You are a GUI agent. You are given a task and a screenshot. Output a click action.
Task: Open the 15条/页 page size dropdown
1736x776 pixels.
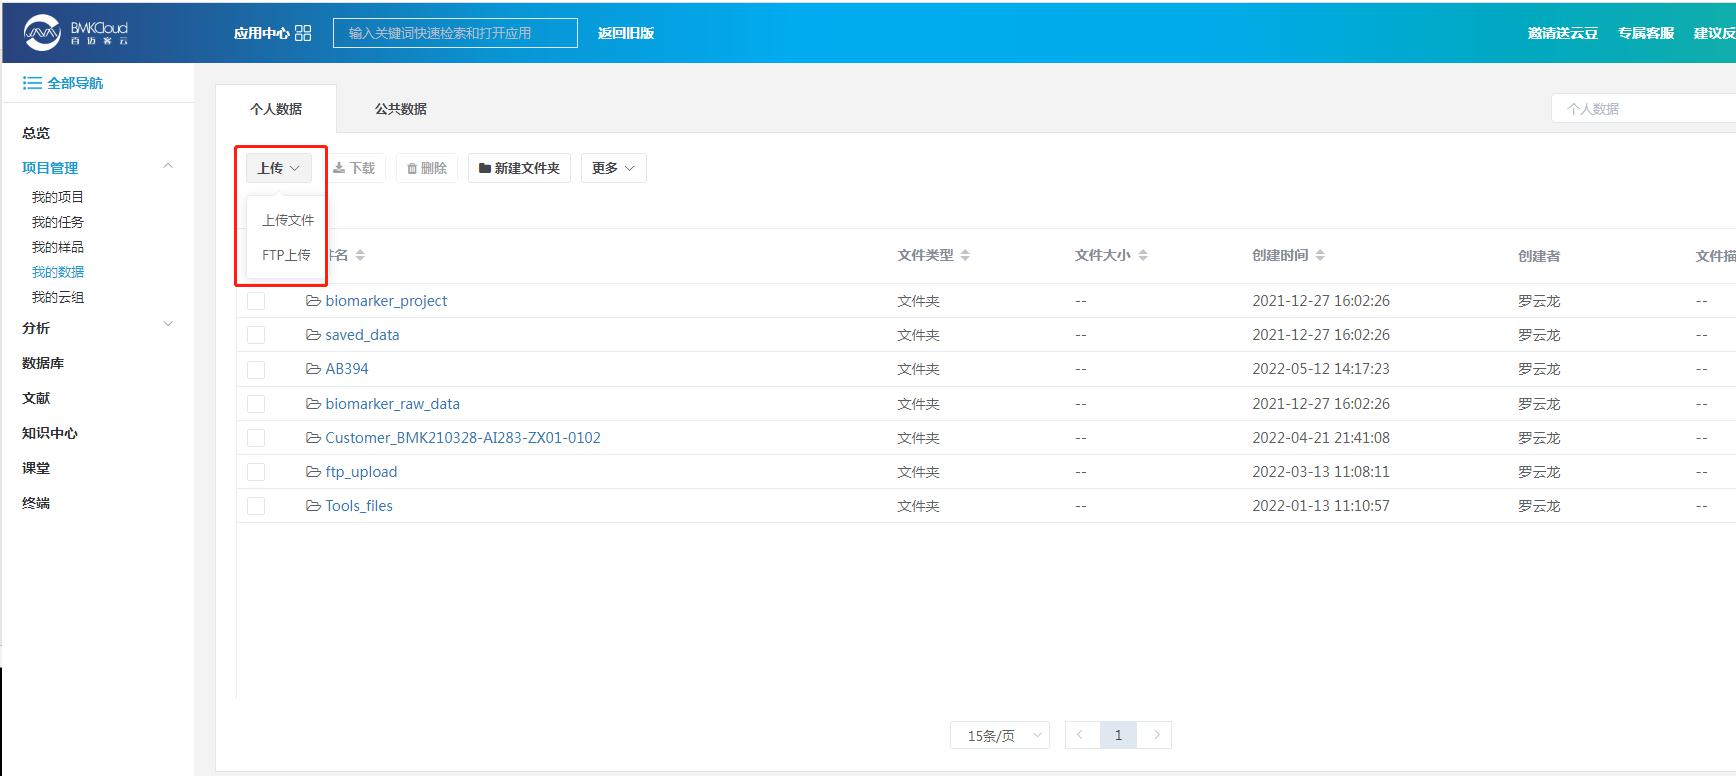pyautogui.click(x=999, y=736)
